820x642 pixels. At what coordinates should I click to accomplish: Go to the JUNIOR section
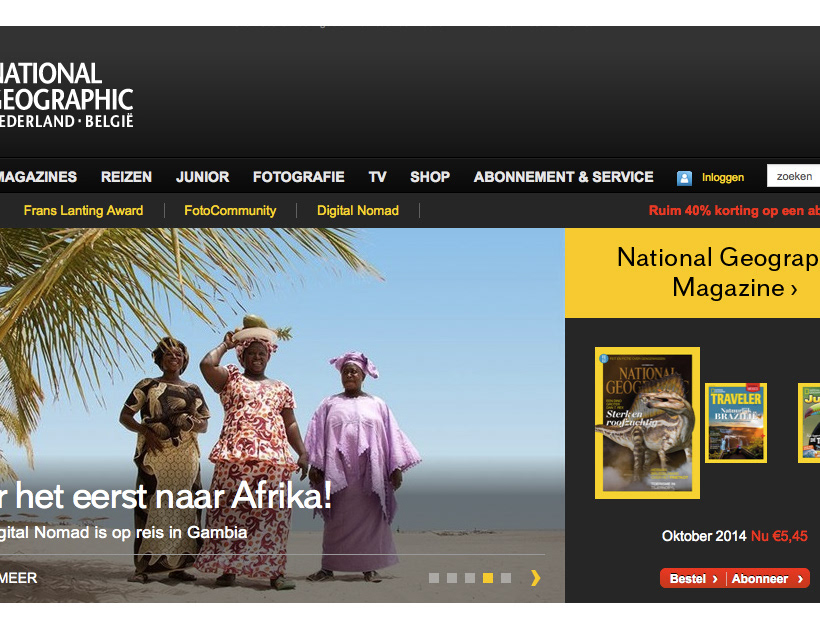click(202, 177)
